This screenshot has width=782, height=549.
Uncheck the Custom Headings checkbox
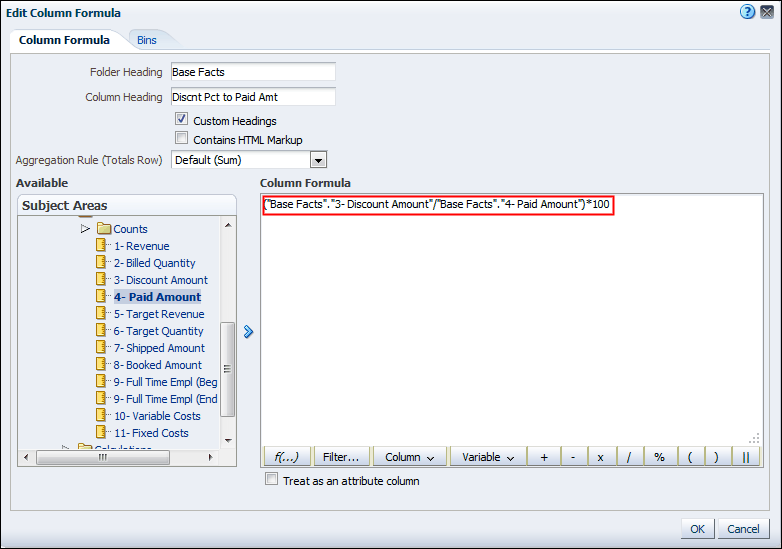click(x=182, y=119)
